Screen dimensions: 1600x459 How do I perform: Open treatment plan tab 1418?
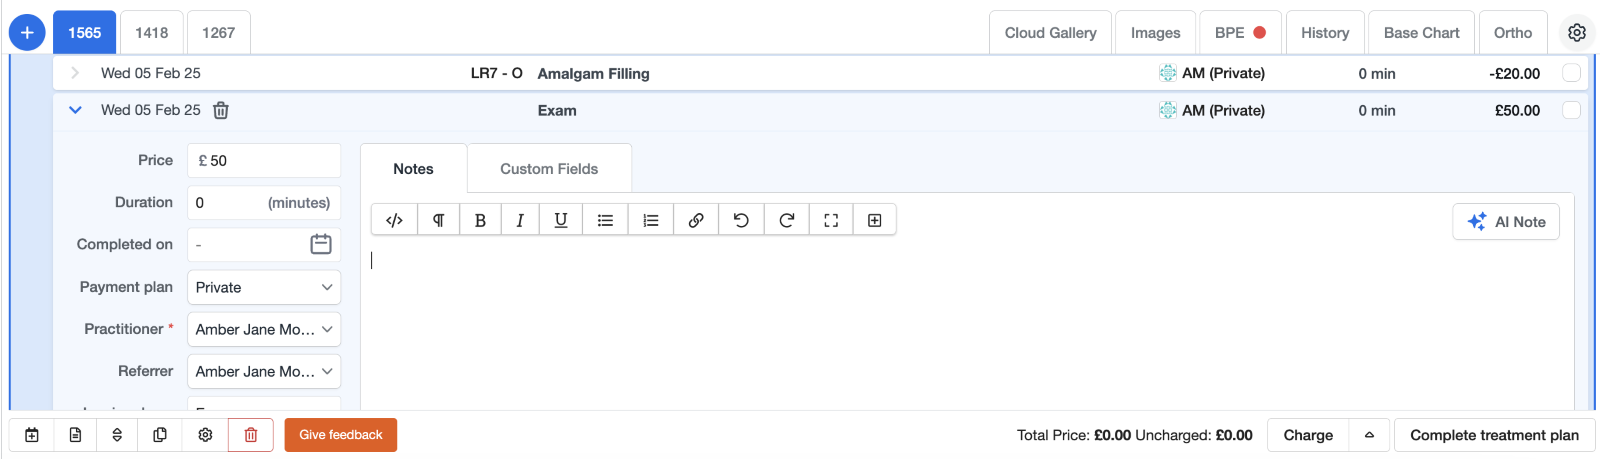click(x=152, y=33)
